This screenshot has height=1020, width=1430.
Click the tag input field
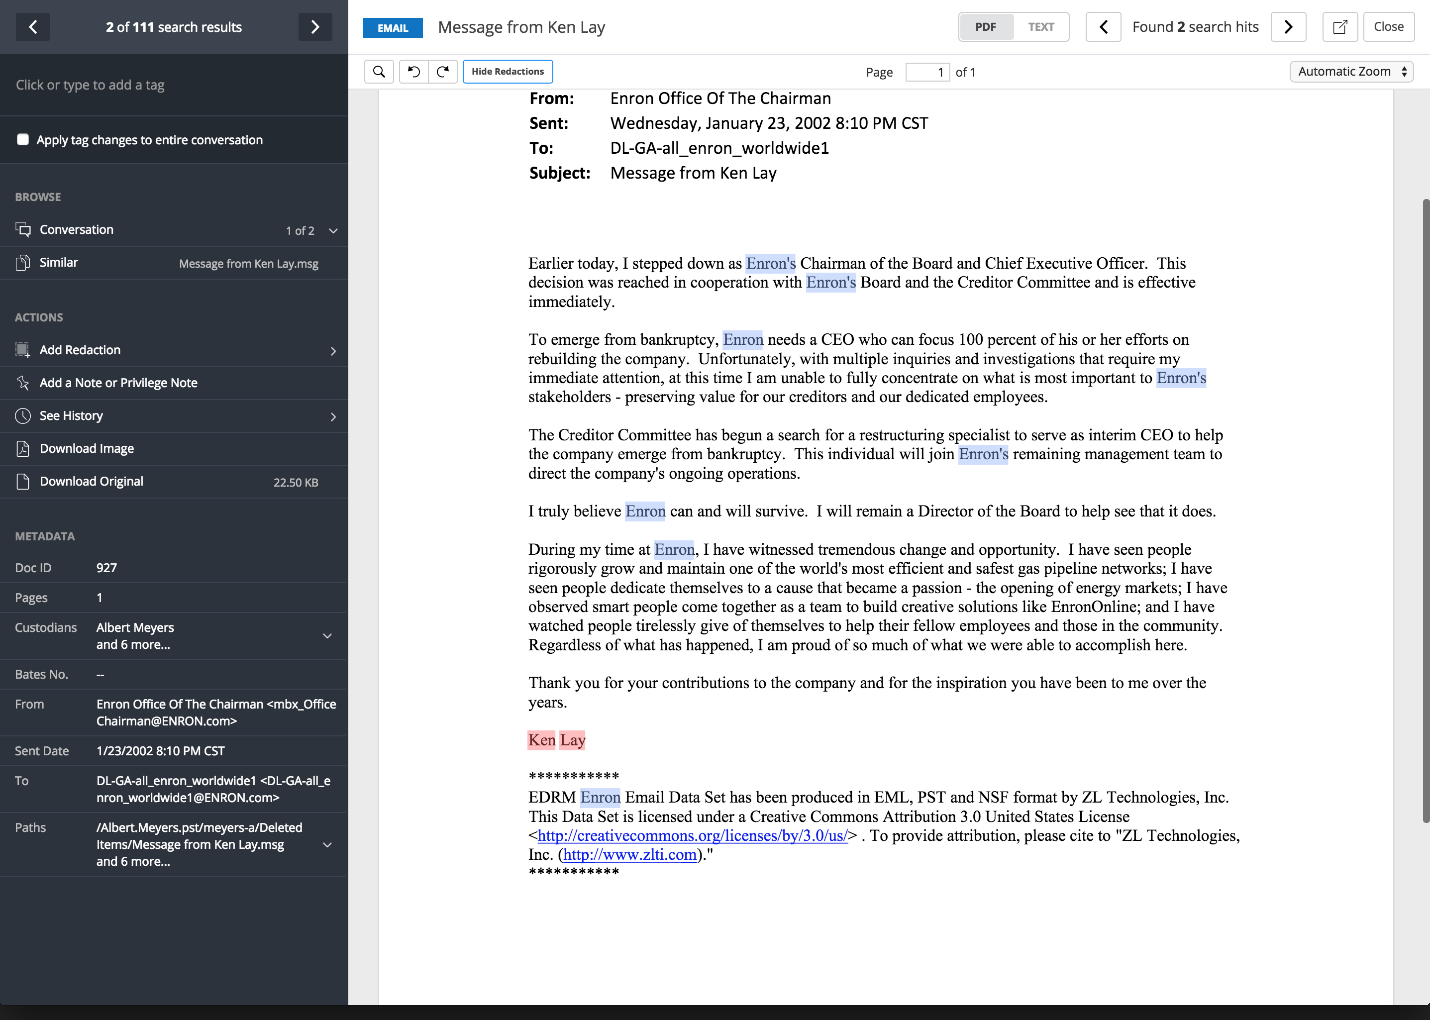click(x=174, y=85)
